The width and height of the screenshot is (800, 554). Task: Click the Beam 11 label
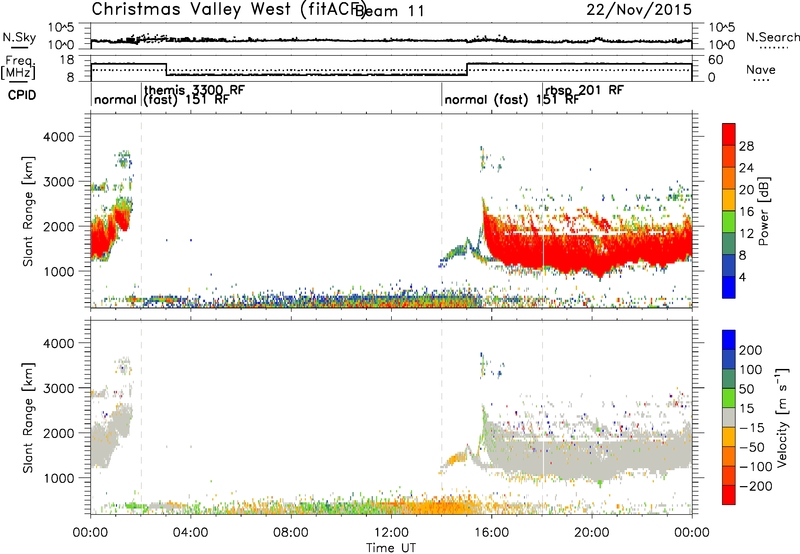click(x=390, y=11)
